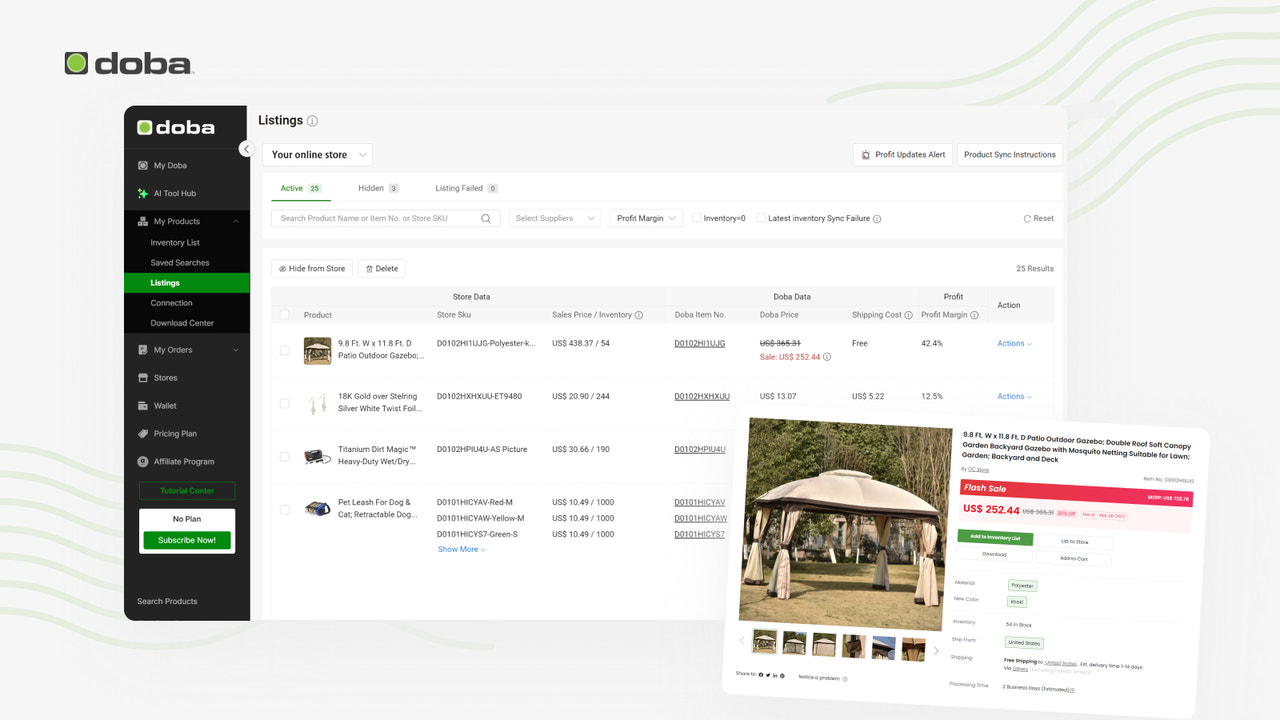Click the List to Store button
This screenshot has height=720, width=1280.
1075,542
